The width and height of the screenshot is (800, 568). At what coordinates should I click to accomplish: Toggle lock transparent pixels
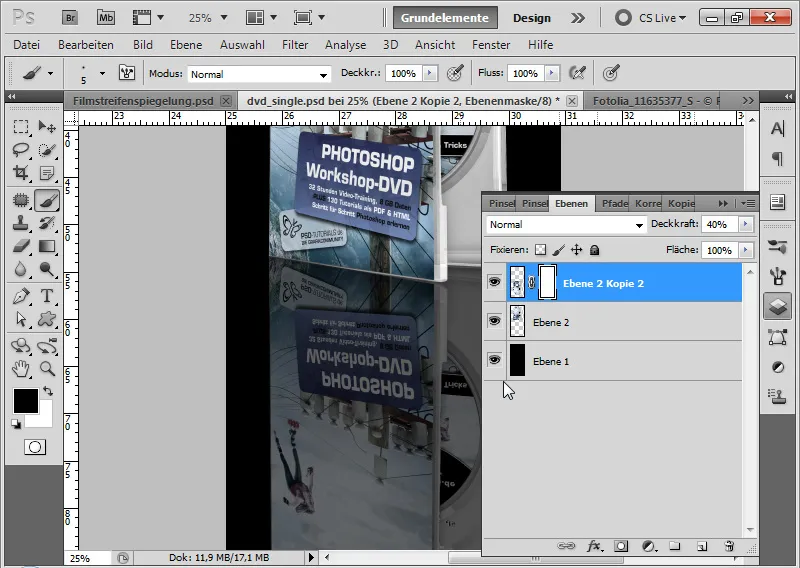[x=540, y=250]
